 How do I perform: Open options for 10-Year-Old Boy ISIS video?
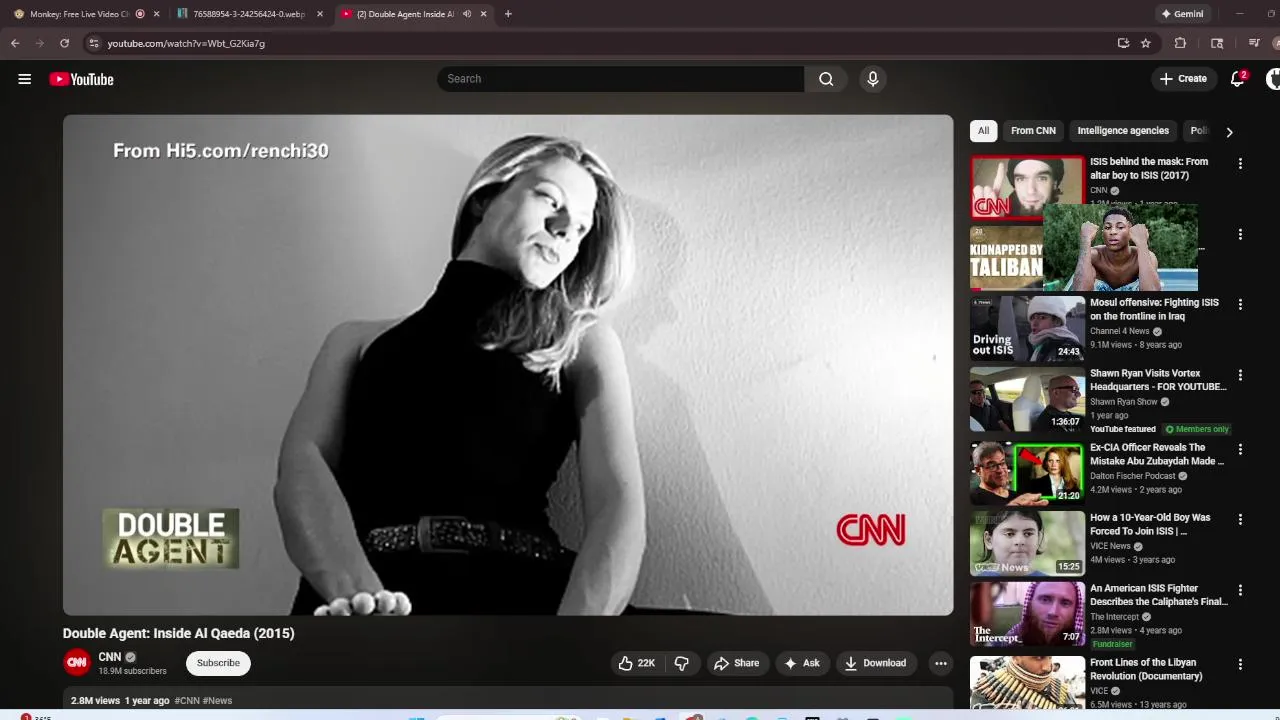1240,519
